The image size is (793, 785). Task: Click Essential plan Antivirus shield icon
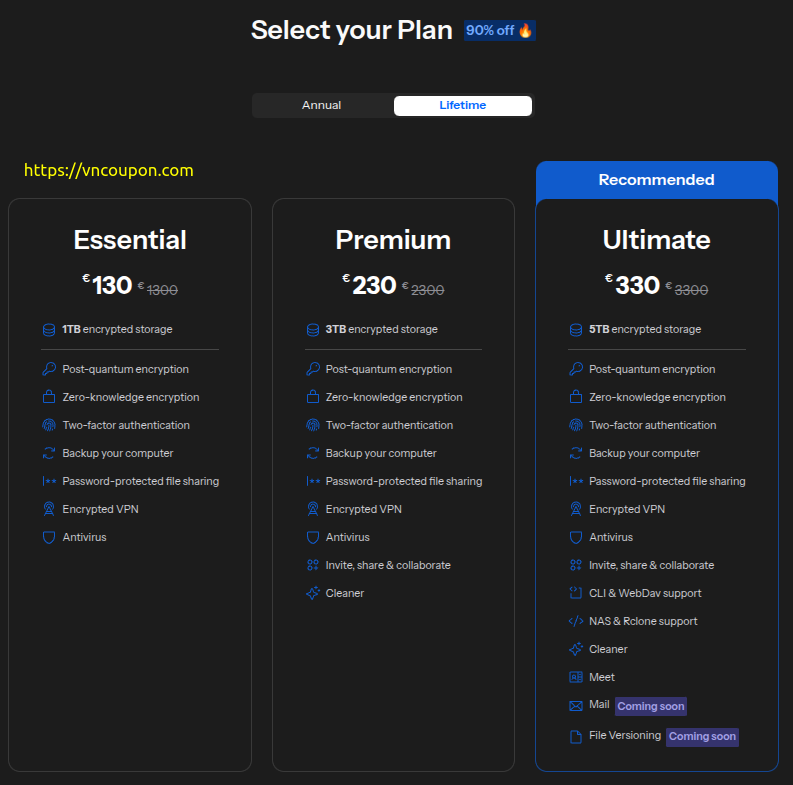(49, 537)
